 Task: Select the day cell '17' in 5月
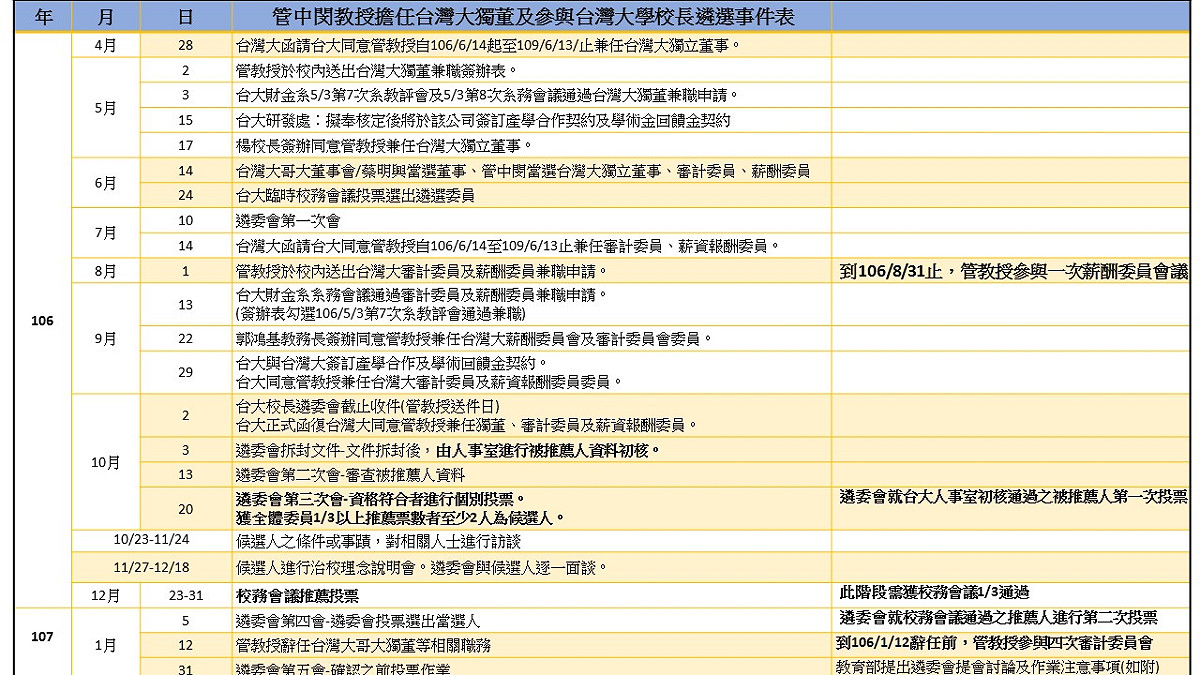(x=185, y=145)
